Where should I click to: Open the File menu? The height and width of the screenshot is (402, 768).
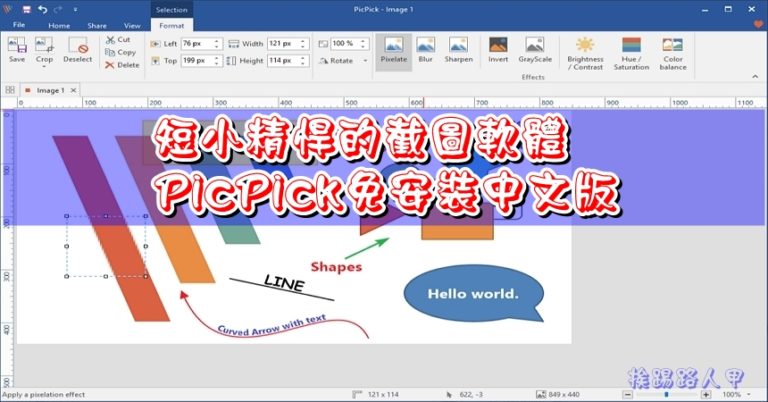coord(20,25)
